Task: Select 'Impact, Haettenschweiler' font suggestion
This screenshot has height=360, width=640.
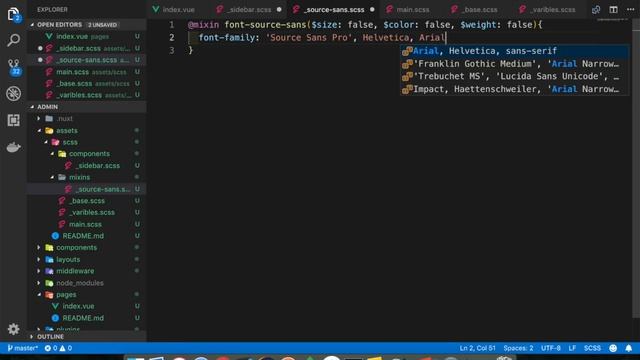Action: 514,89
